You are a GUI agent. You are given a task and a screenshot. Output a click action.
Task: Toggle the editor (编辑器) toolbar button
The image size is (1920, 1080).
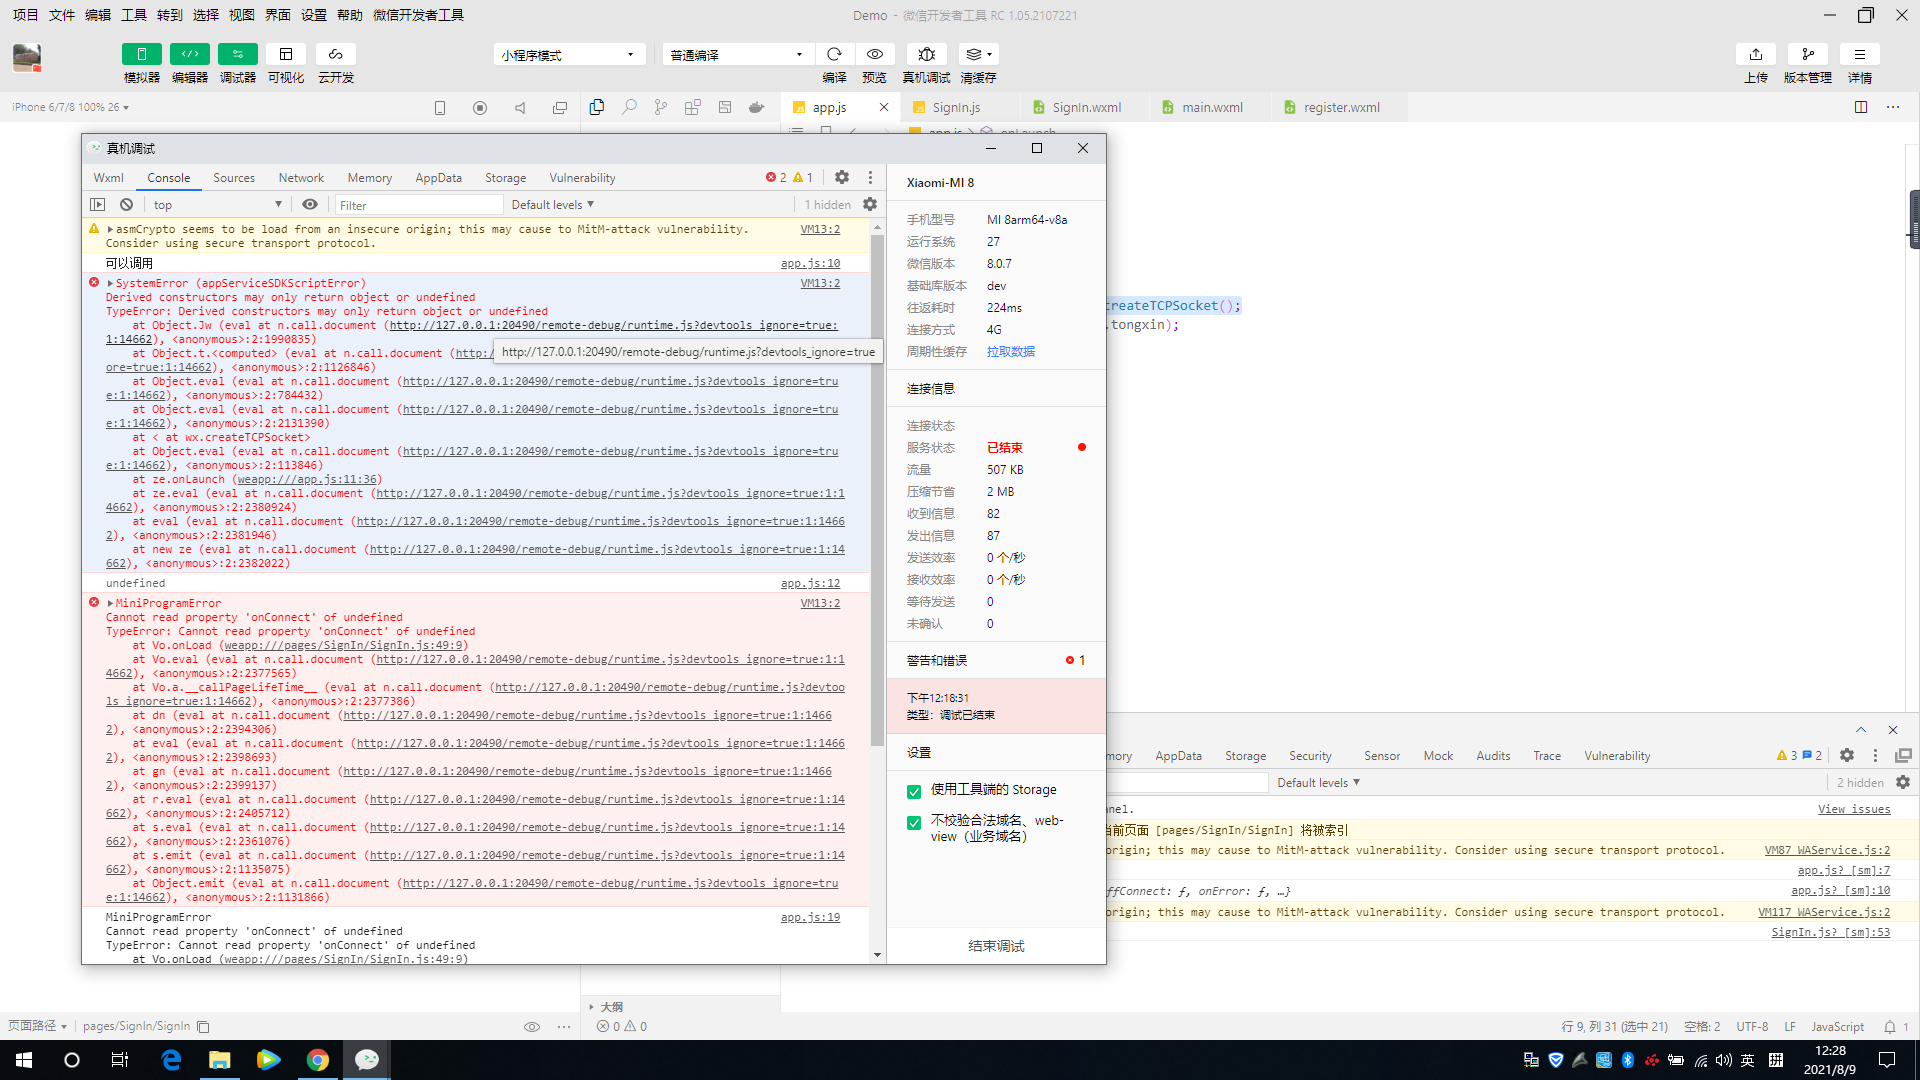point(189,54)
